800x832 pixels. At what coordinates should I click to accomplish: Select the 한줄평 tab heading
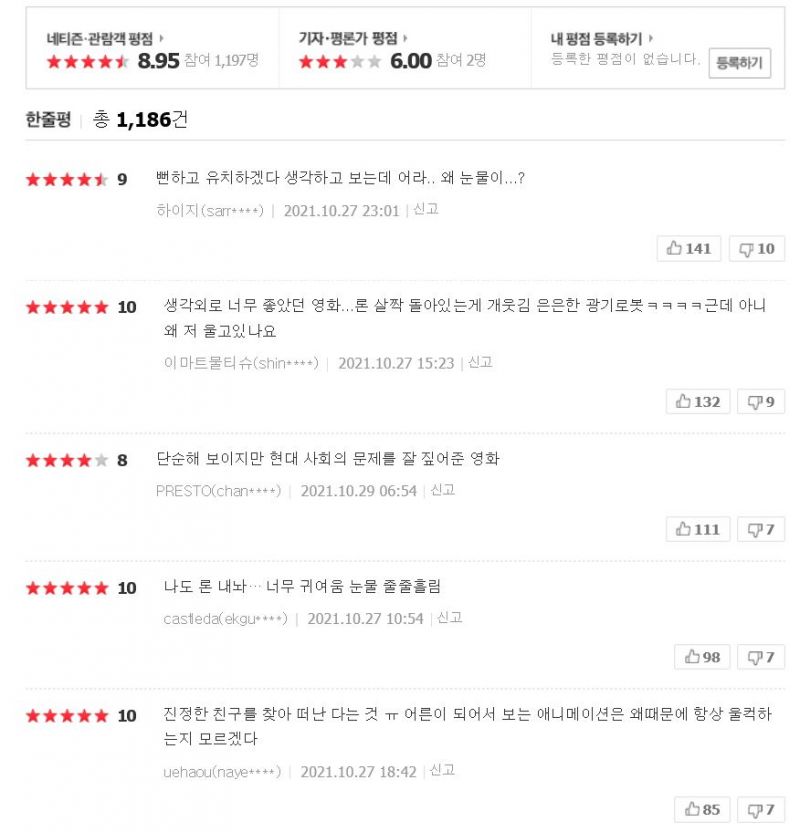(48, 120)
